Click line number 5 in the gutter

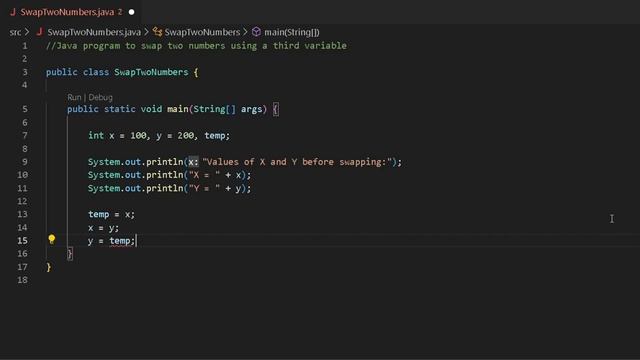pyautogui.click(x=25, y=109)
